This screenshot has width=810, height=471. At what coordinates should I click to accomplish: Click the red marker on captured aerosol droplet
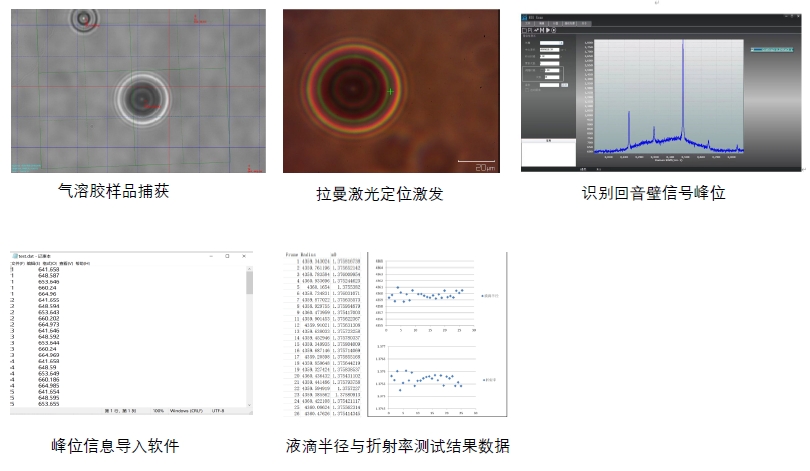point(152,103)
